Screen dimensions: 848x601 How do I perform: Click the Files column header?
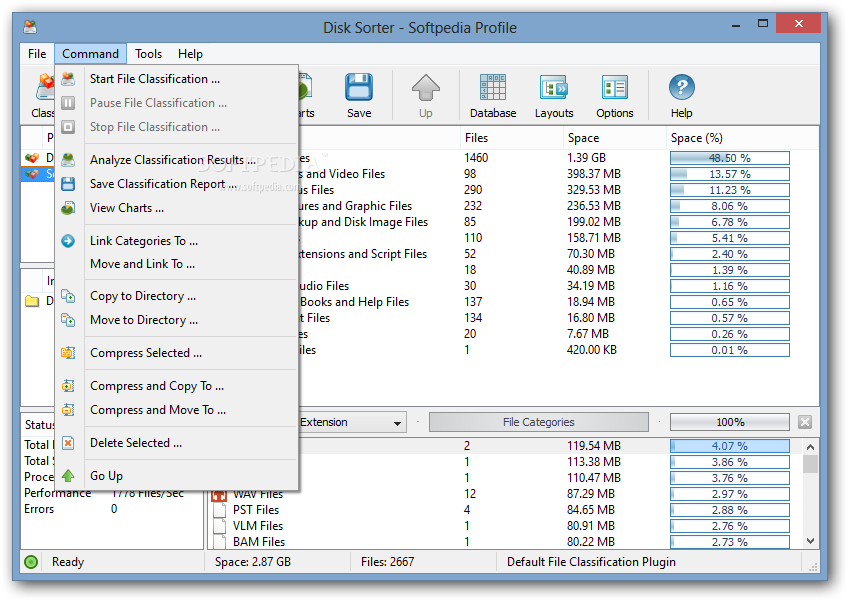tap(511, 138)
